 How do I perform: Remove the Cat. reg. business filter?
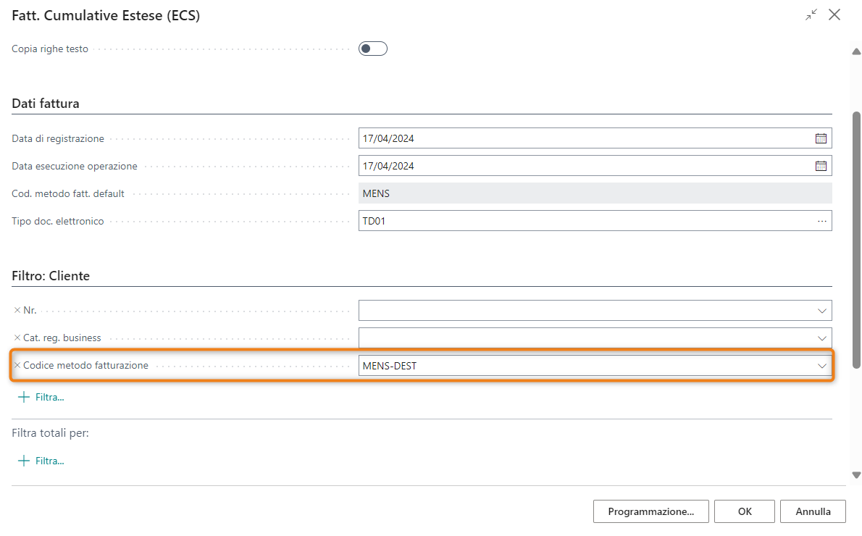pos(17,338)
